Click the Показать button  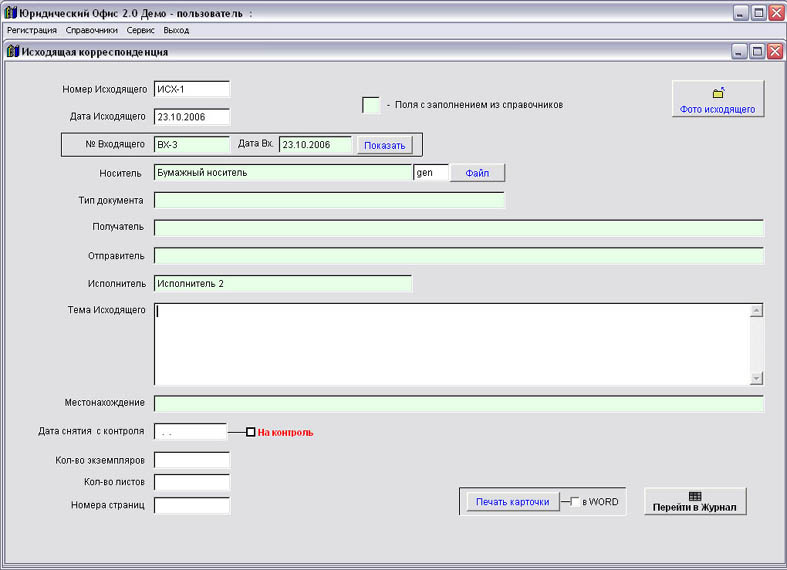(x=384, y=146)
